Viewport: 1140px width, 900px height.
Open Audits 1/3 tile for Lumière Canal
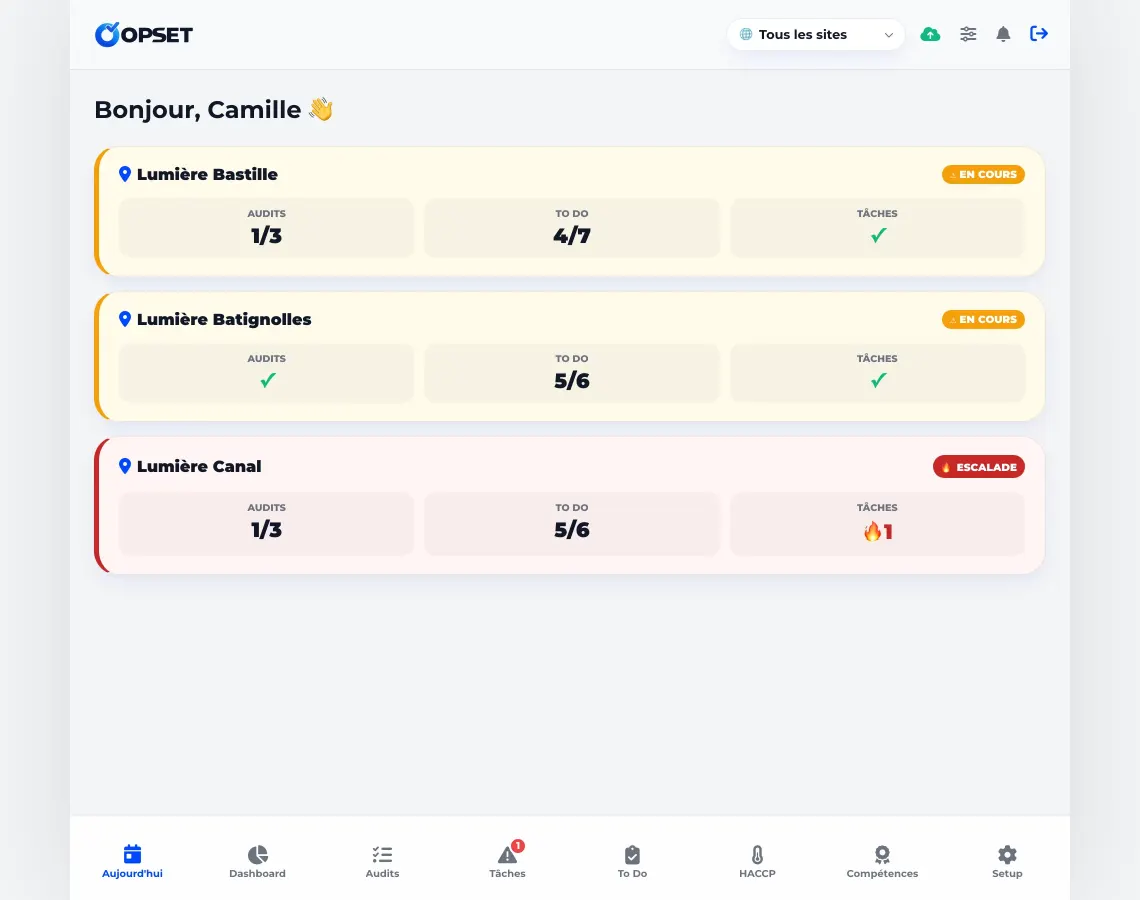(x=266, y=523)
